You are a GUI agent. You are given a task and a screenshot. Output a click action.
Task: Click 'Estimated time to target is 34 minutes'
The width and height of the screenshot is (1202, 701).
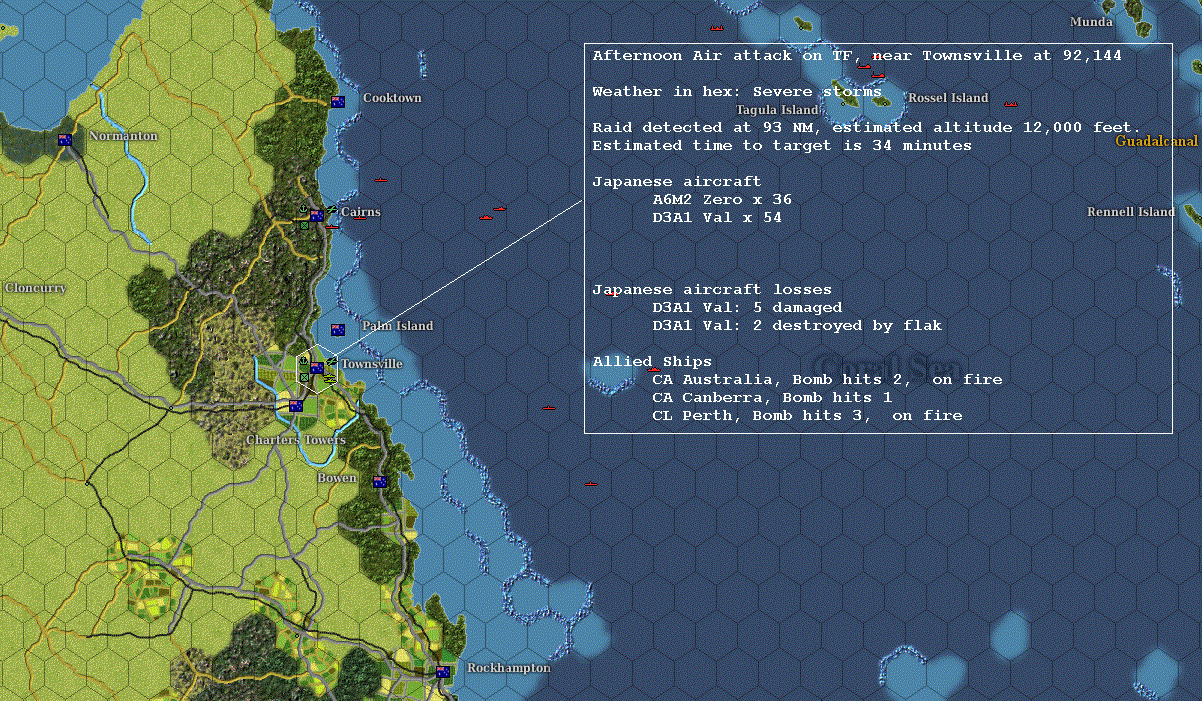point(782,146)
